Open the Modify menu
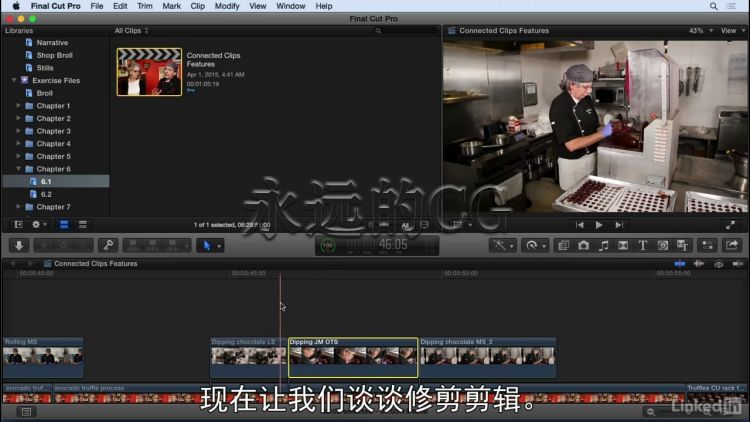750x422 pixels. [227, 6]
